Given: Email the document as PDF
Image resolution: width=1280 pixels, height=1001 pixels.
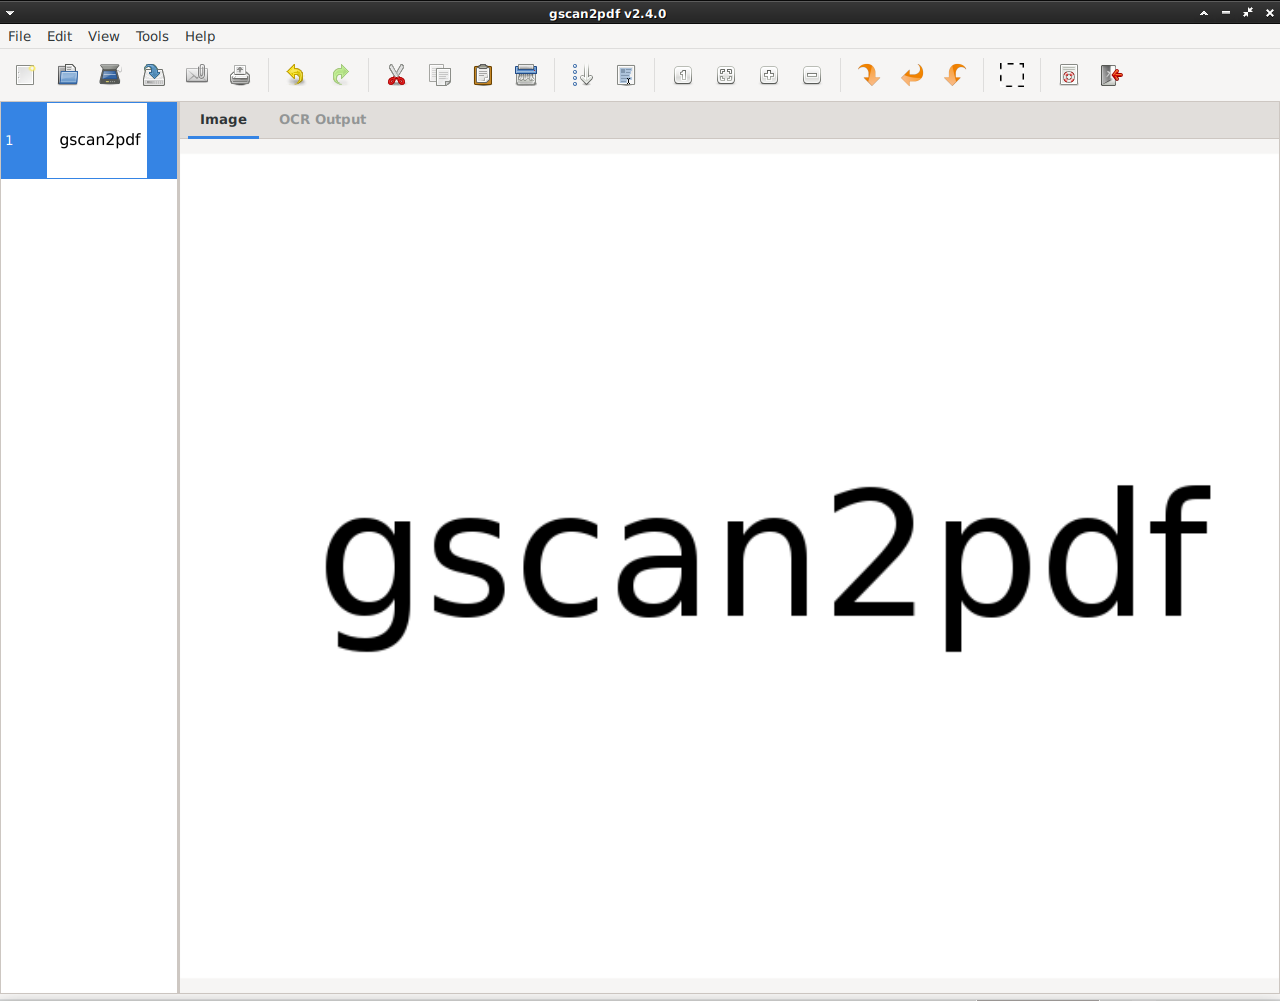Looking at the screenshot, I should [x=197, y=75].
